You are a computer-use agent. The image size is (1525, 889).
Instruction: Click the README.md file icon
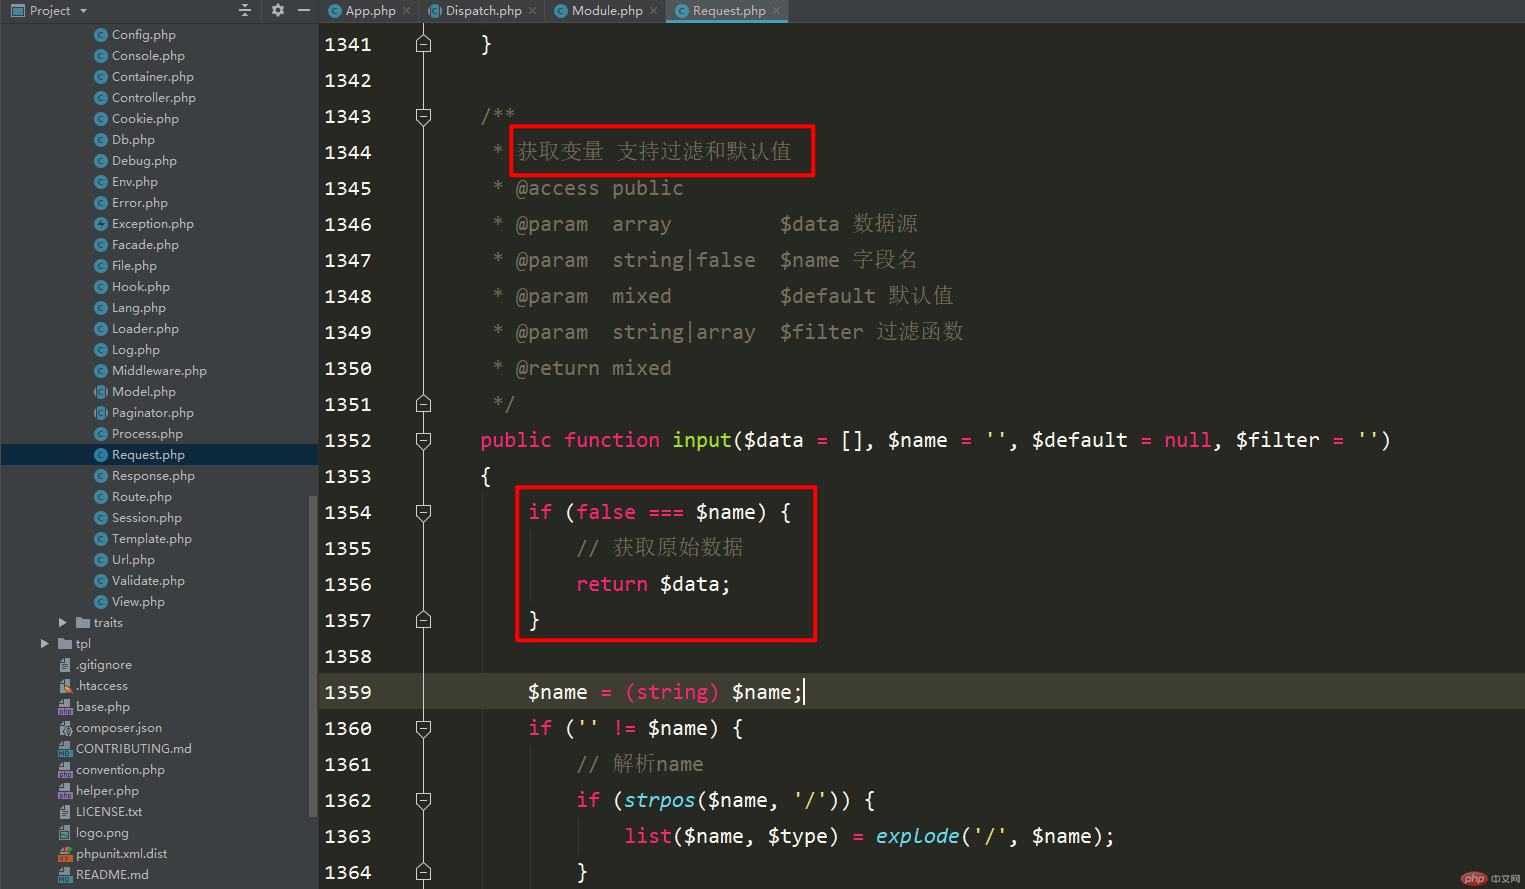(x=66, y=875)
